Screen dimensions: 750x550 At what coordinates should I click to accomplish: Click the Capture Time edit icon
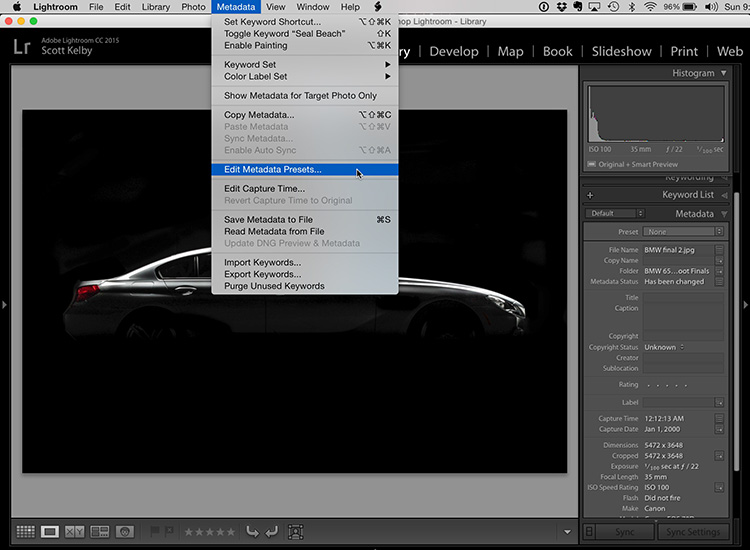(719, 418)
